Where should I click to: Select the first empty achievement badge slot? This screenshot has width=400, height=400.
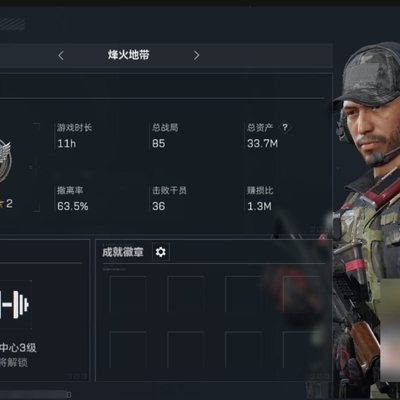(128, 294)
